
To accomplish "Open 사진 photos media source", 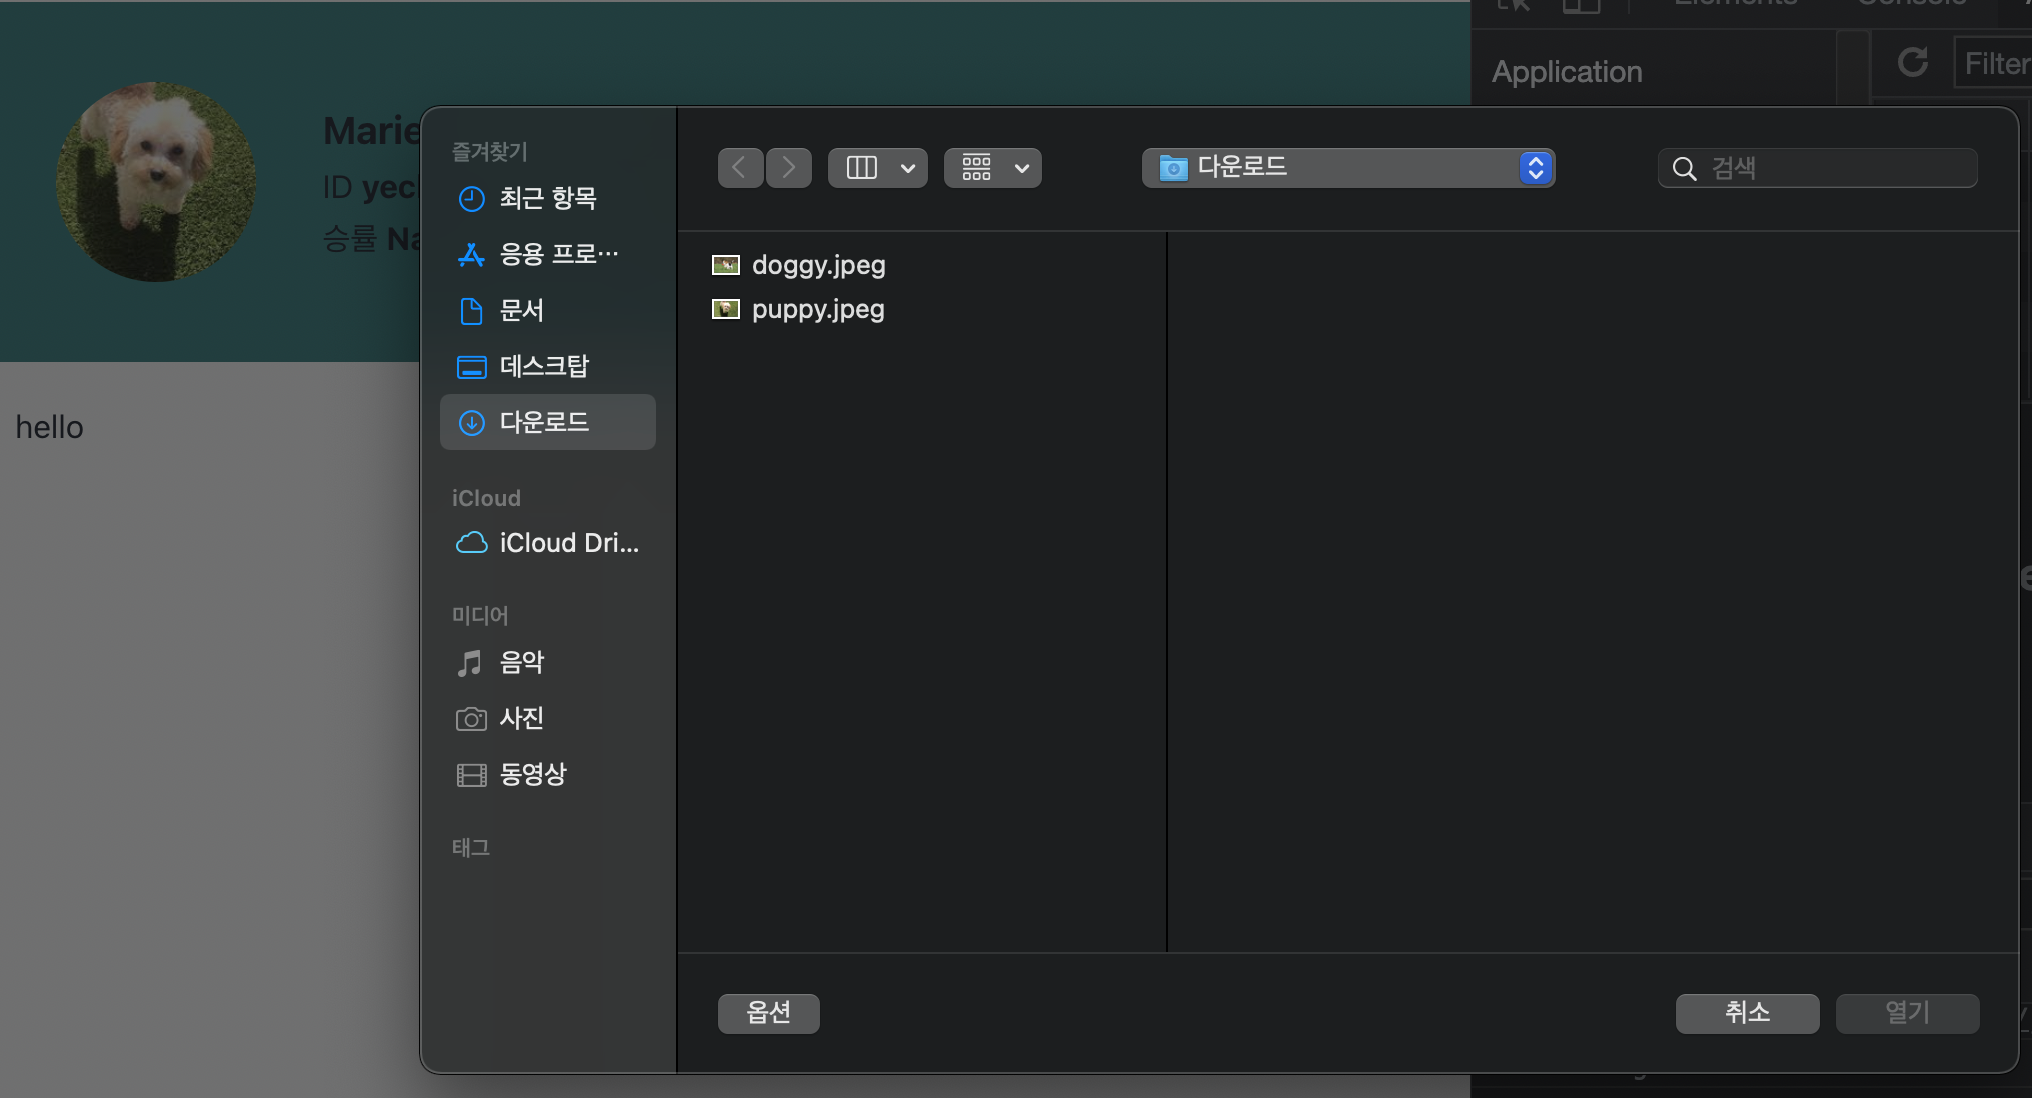I will 521,718.
